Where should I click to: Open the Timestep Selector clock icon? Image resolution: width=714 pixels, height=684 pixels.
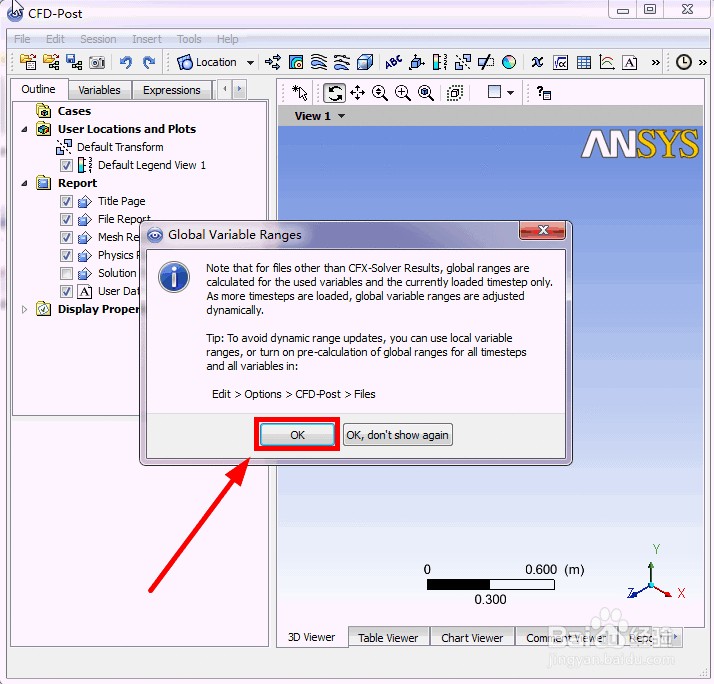point(683,62)
